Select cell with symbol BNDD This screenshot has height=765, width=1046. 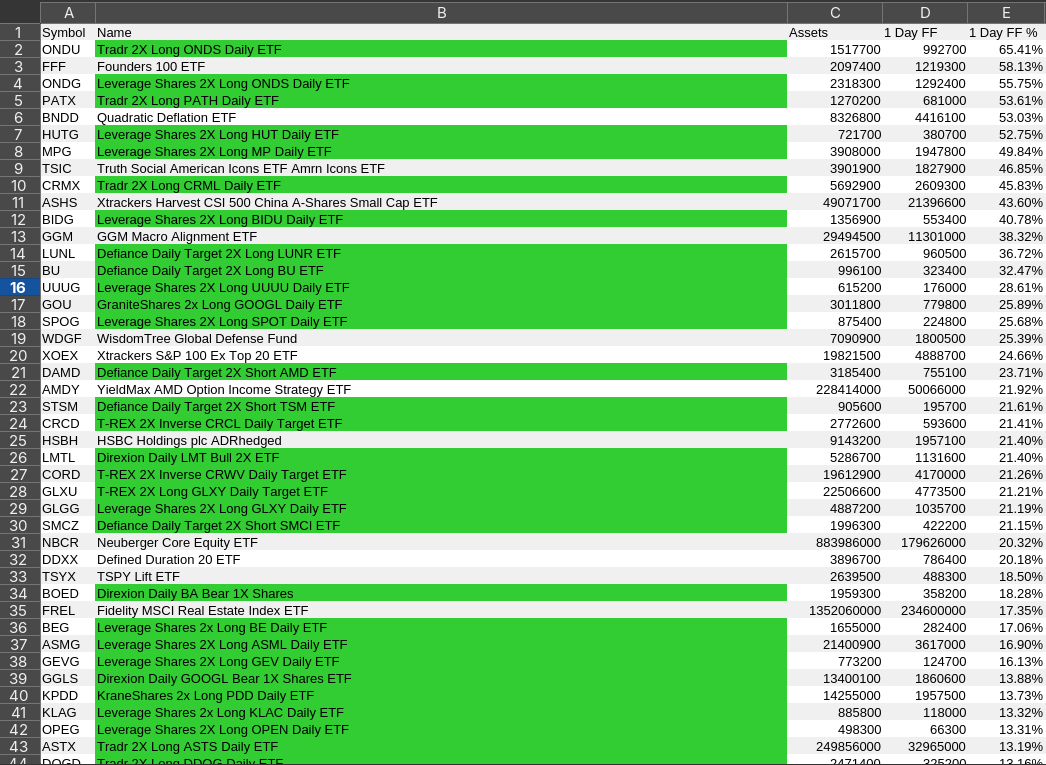[x=68, y=117]
